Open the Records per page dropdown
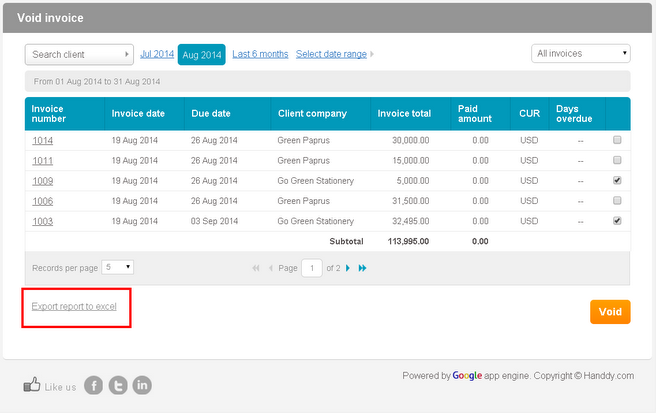This screenshot has width=656, height=413. pos(118,267)
